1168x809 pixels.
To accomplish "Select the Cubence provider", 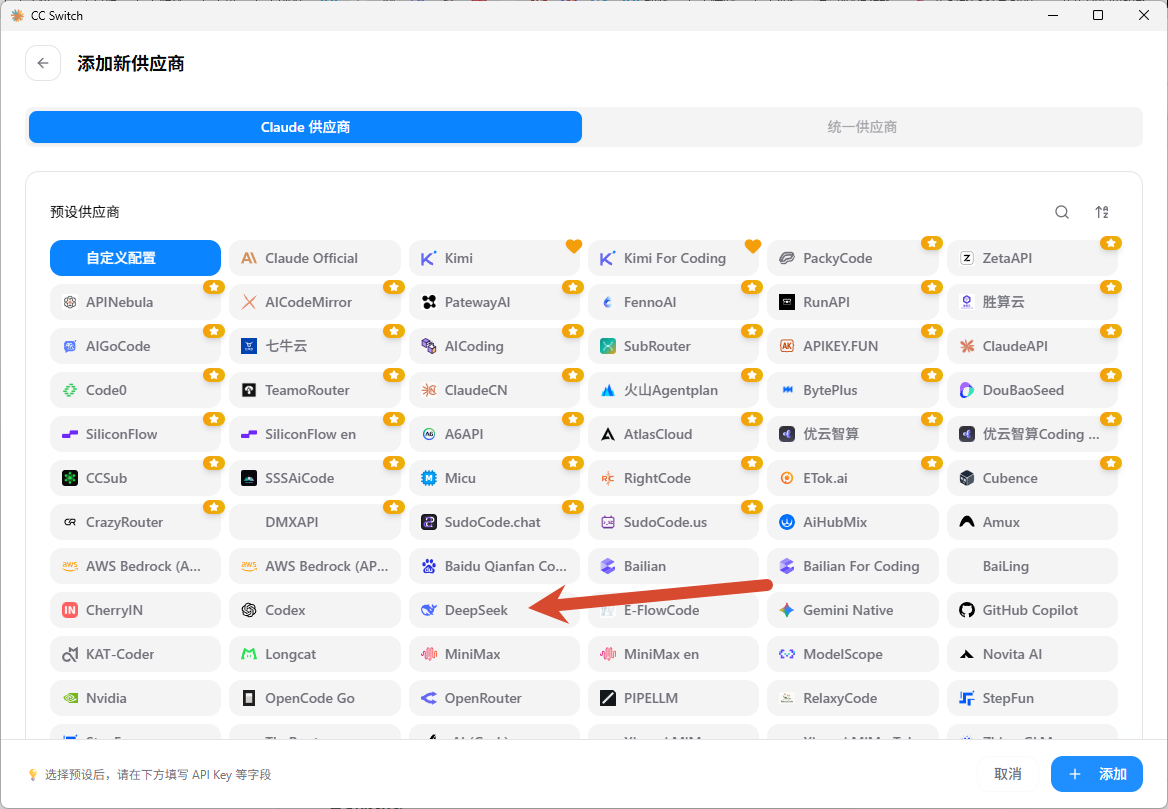I will click(1032, 478).
